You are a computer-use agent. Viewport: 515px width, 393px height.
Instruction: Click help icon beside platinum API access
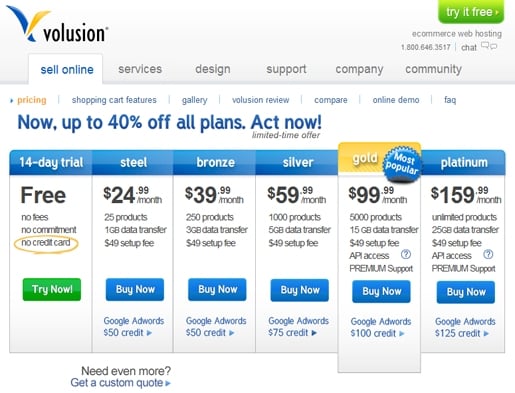488,255
